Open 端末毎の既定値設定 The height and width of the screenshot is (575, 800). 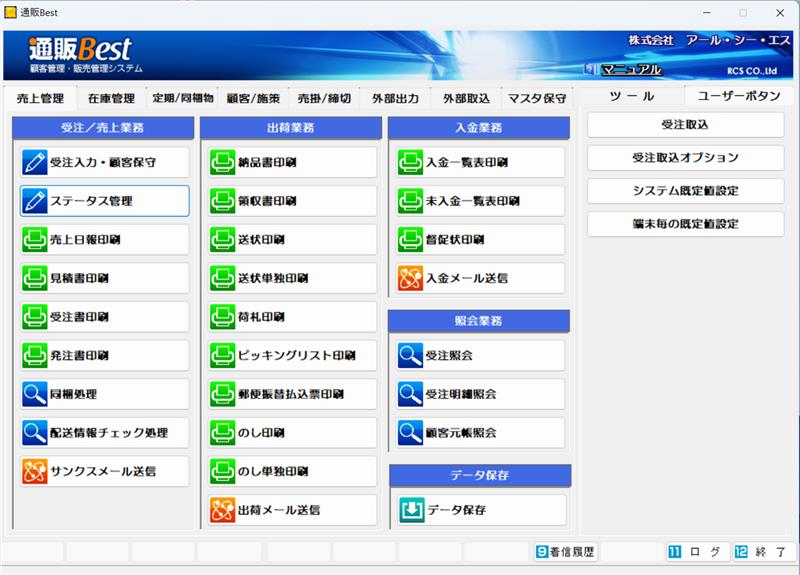pos(685,224)
